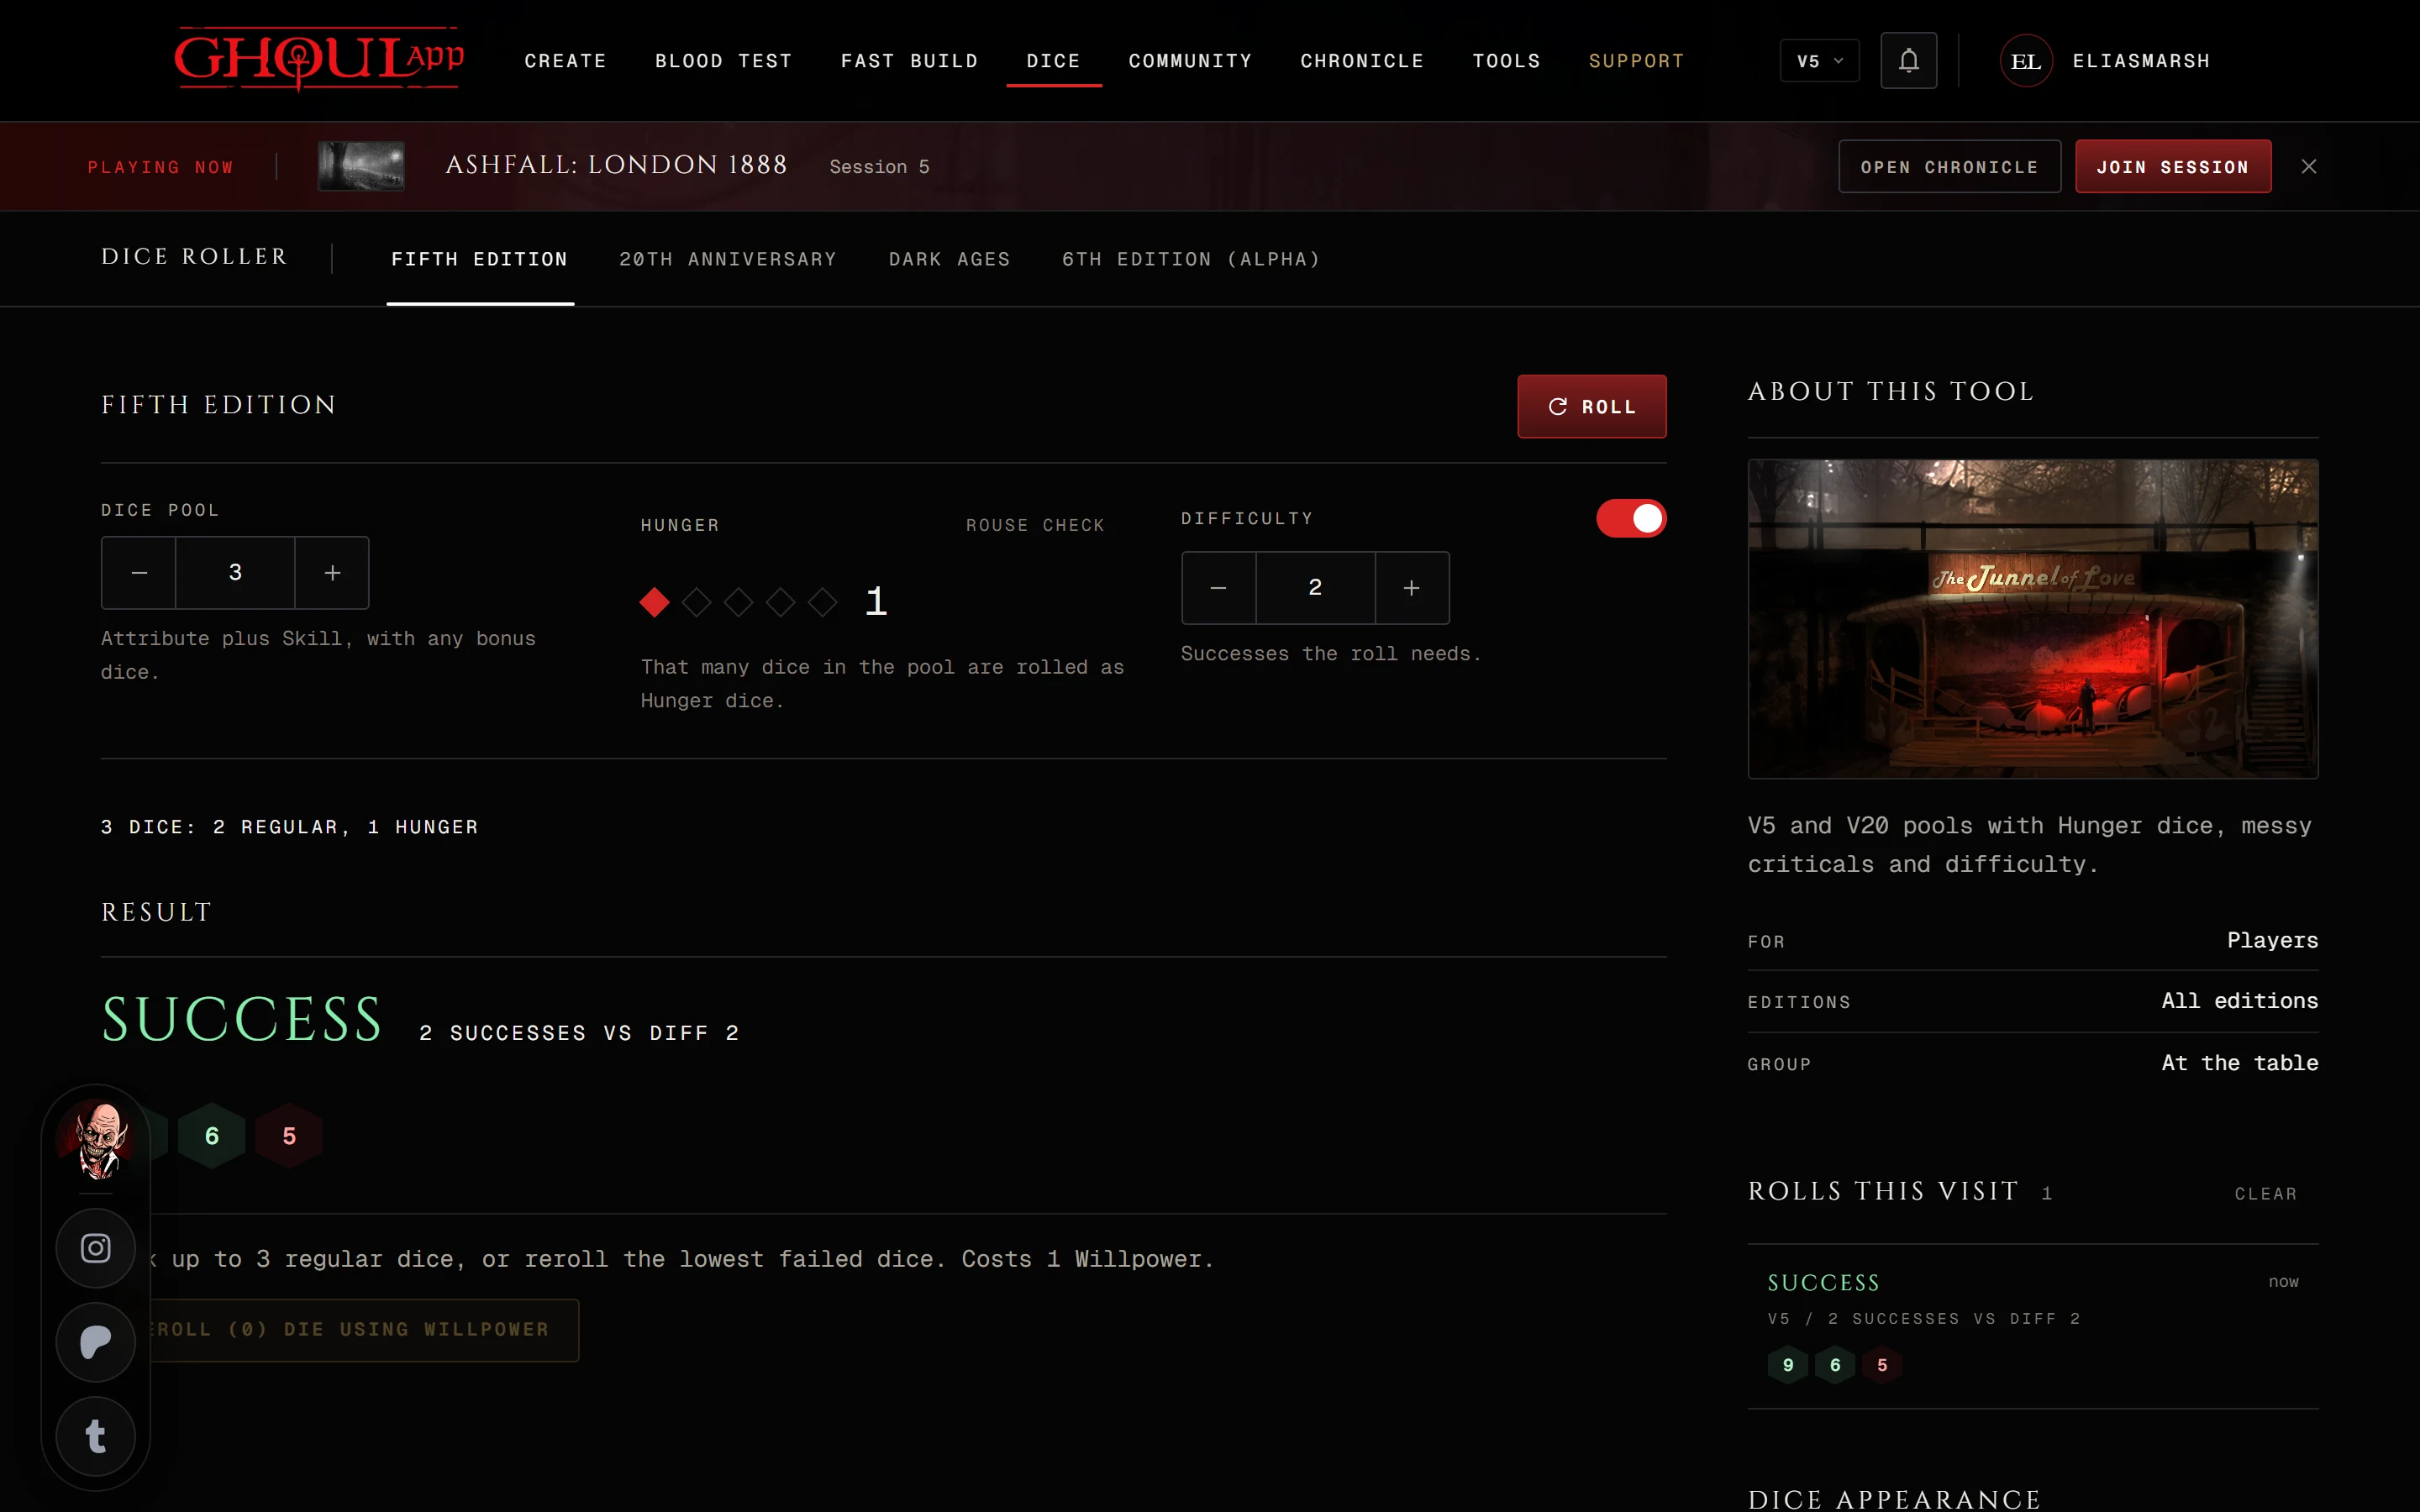The image size is (2420, 1512).
Task: Increase the dice pool with plus
Action: pyautogui.click(x=332, y=573)
